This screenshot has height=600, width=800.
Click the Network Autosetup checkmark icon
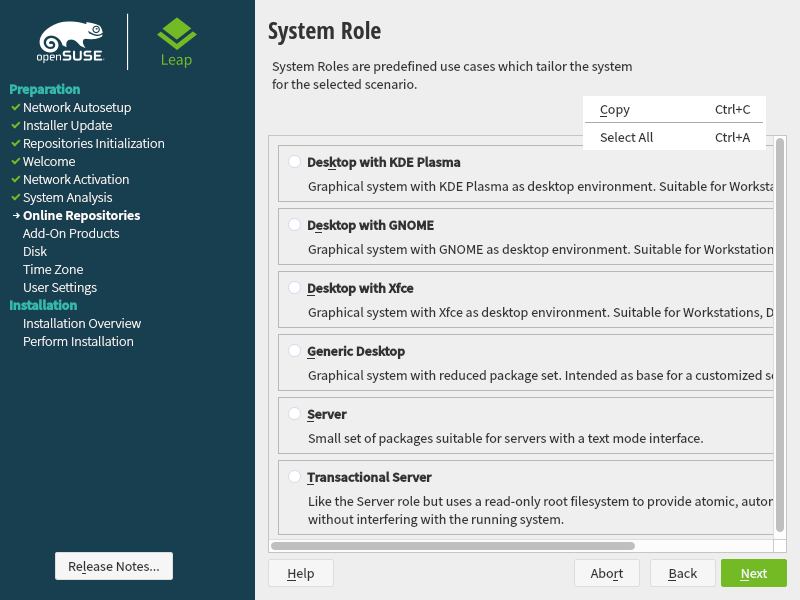tap(15, 107)
